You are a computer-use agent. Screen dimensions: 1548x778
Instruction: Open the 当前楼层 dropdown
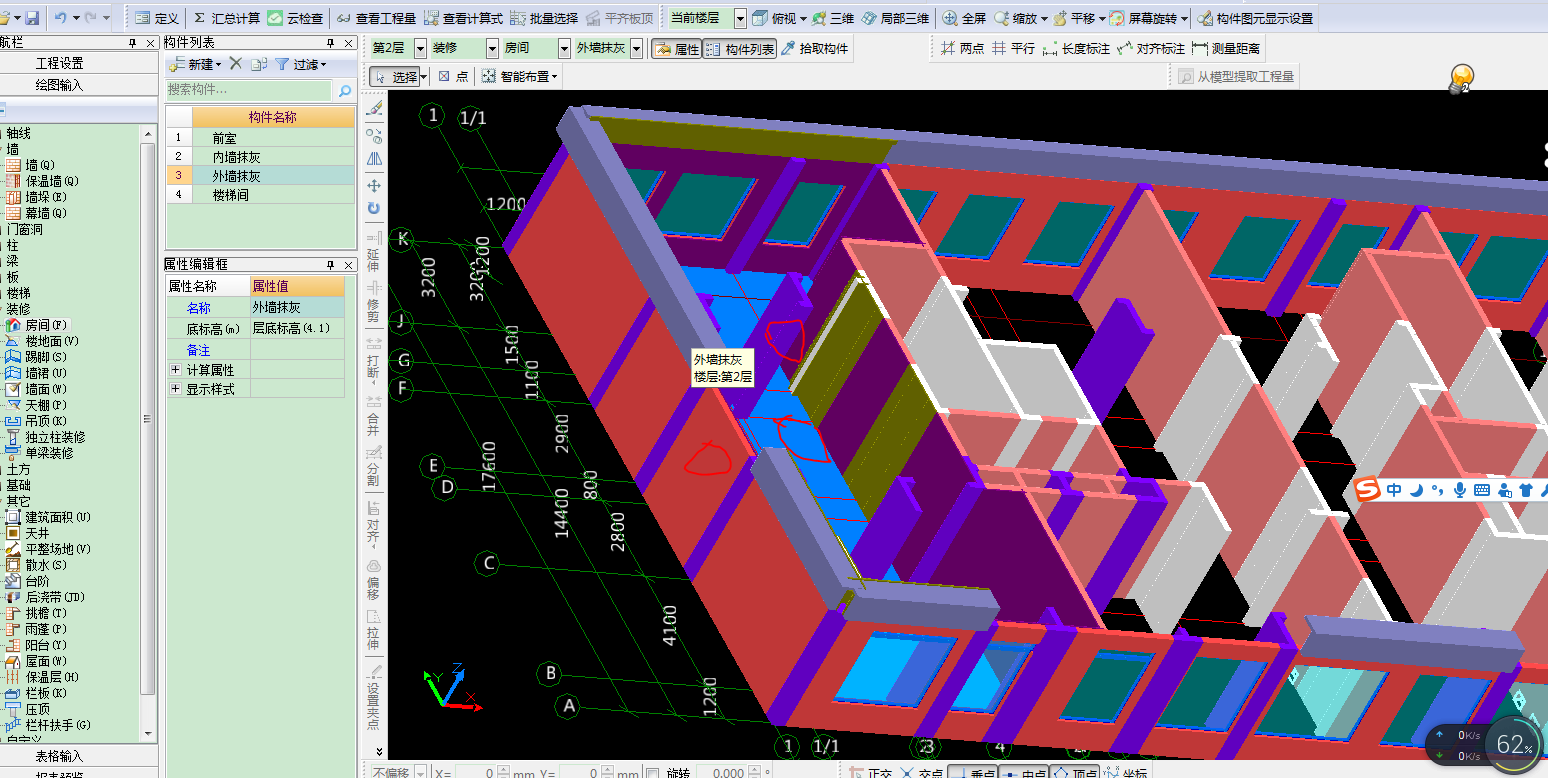pos(740,18)
